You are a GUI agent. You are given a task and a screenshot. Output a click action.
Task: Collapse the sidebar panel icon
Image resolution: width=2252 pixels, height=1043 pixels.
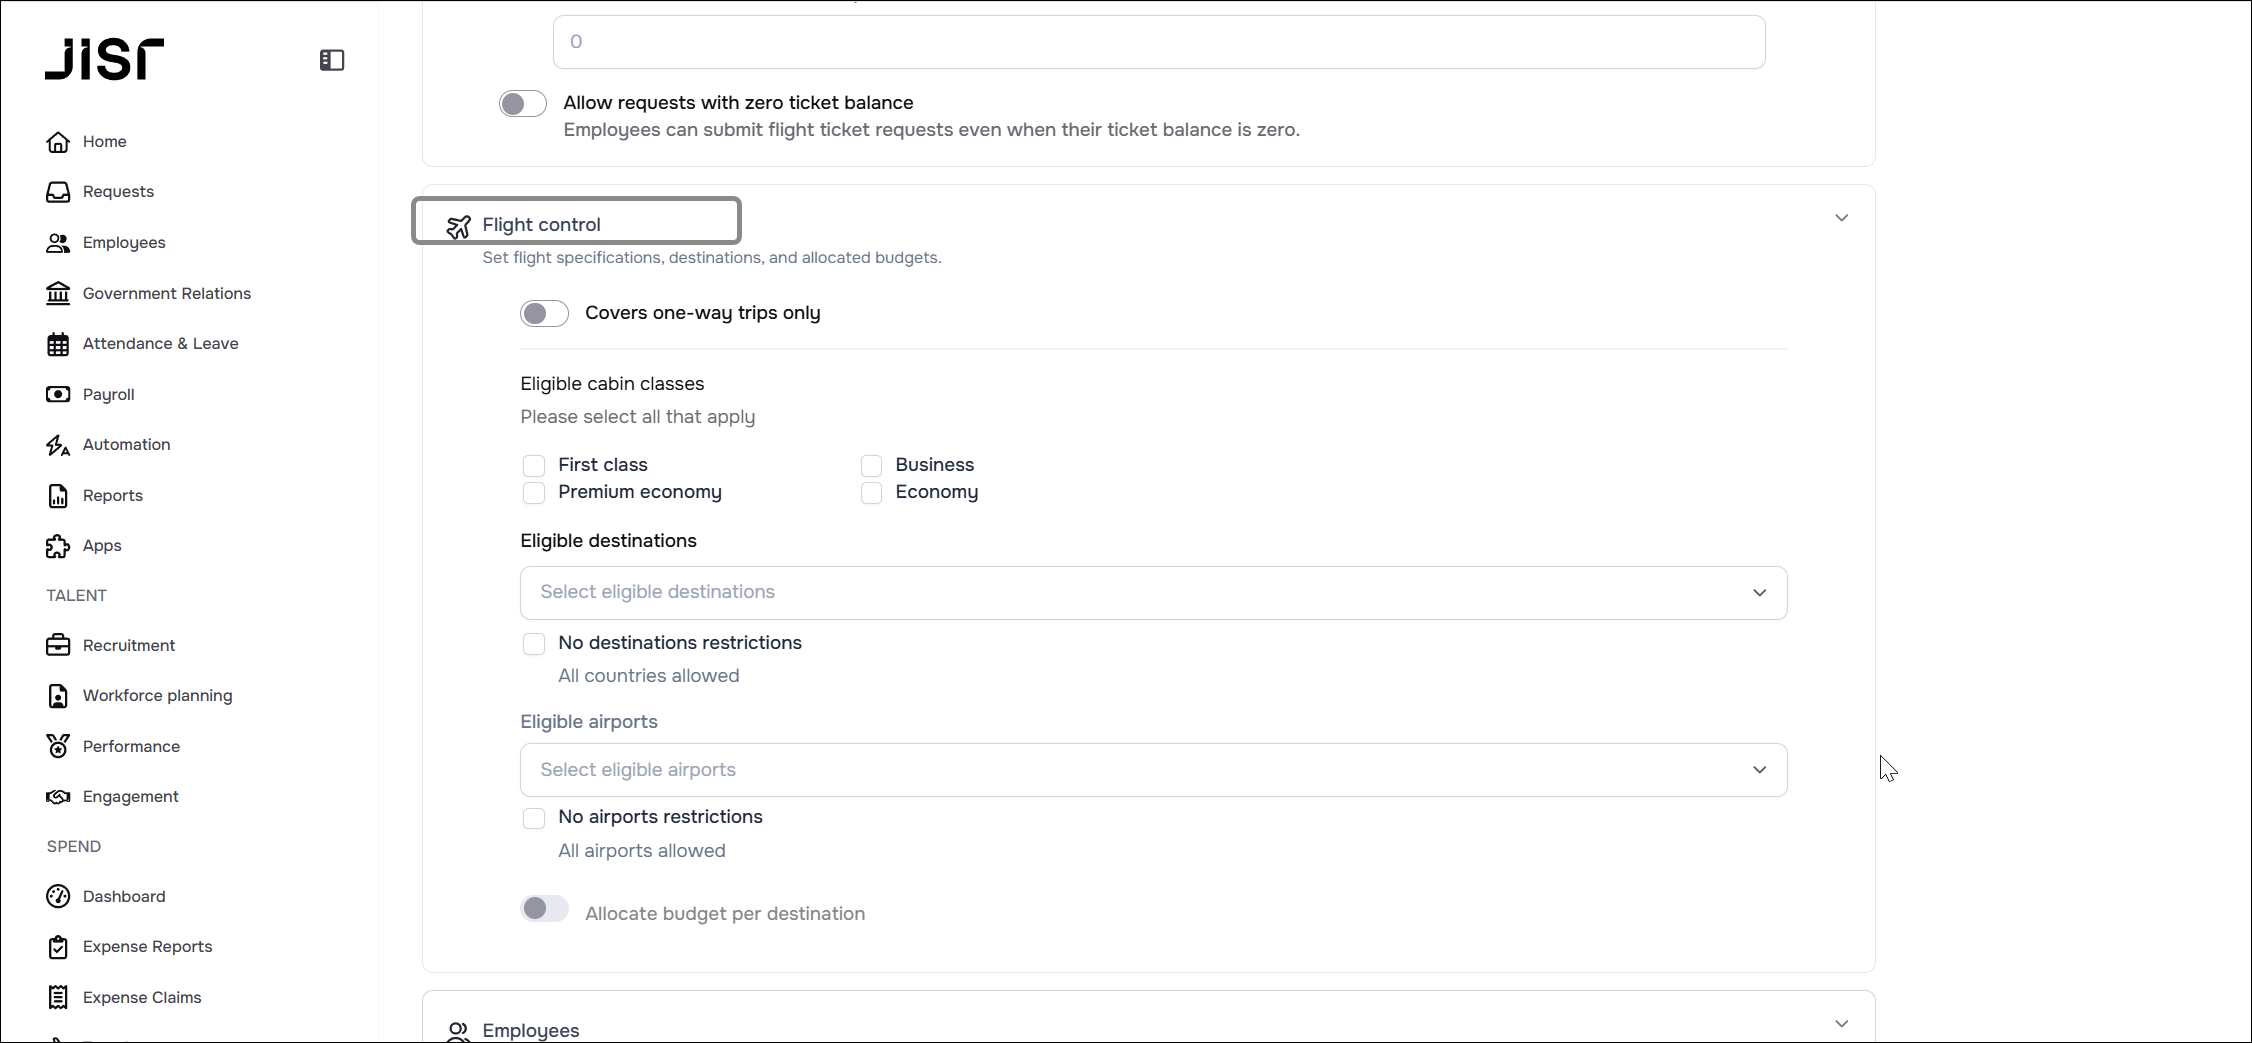332,60
